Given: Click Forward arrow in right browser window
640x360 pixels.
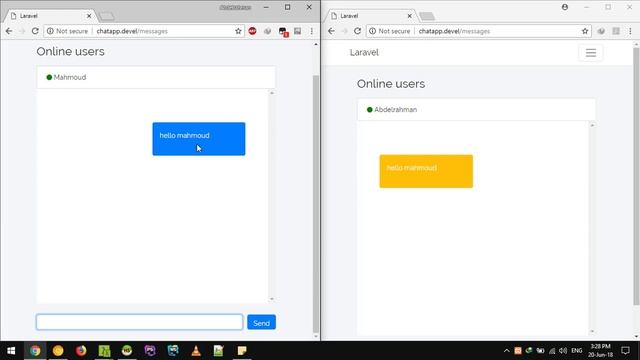Looking at the screenshot, I should point(344,31).
